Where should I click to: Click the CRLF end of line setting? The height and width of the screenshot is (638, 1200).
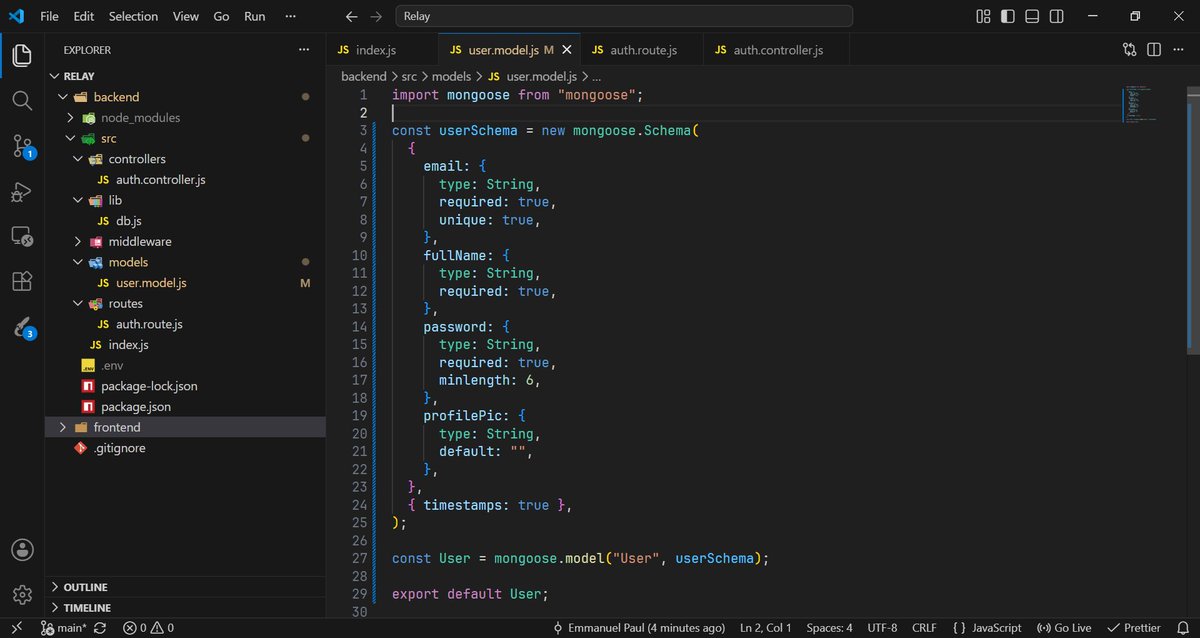coord(924,628)
